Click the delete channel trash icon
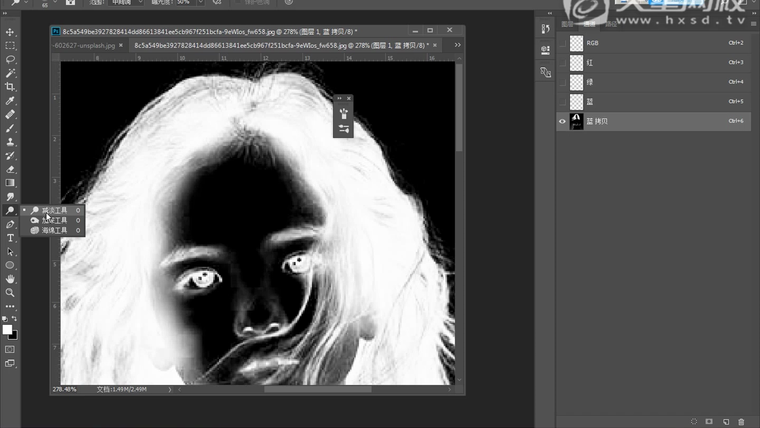The width and height of the screenshot is (760, 428). point(741,421)
